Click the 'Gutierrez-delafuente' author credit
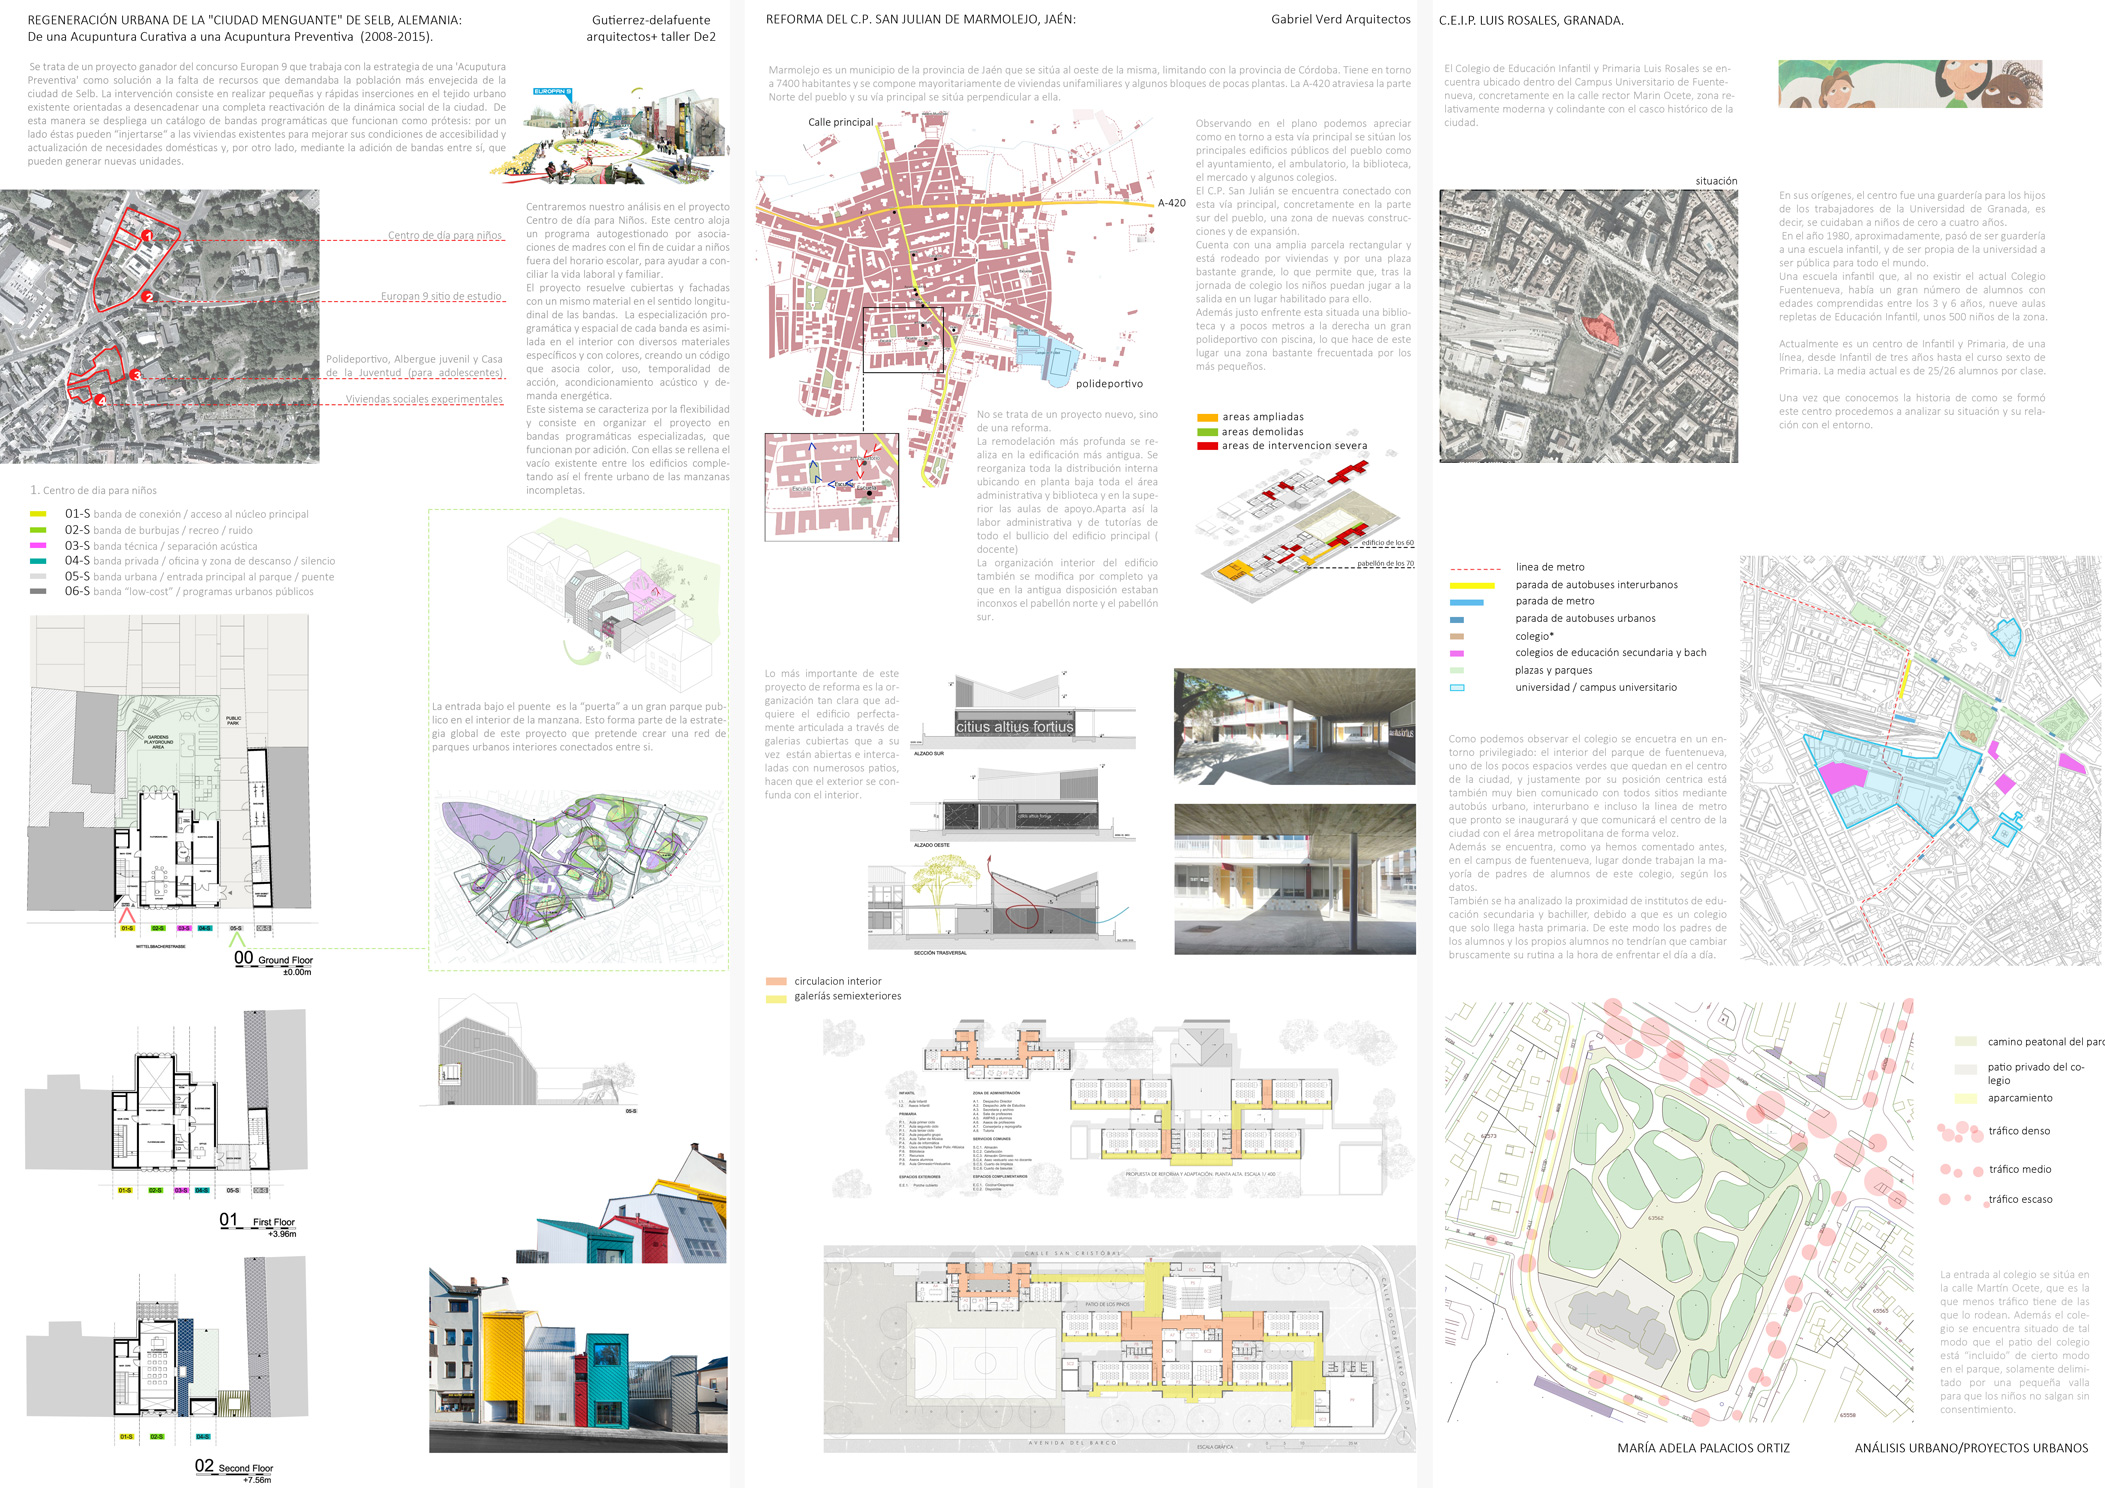Image resolution: width=2105 pixels, height=1488 pixels. [651, 20]
